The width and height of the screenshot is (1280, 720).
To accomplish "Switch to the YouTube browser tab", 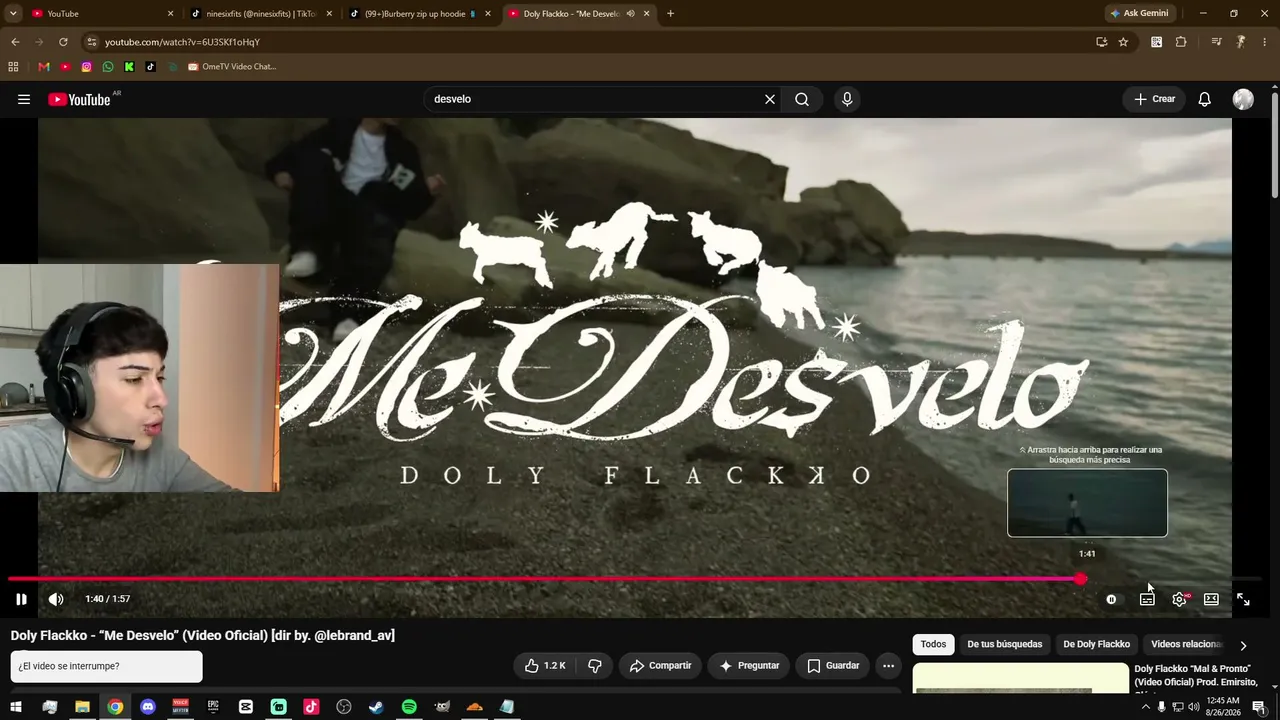I will [x=100, y=14].
